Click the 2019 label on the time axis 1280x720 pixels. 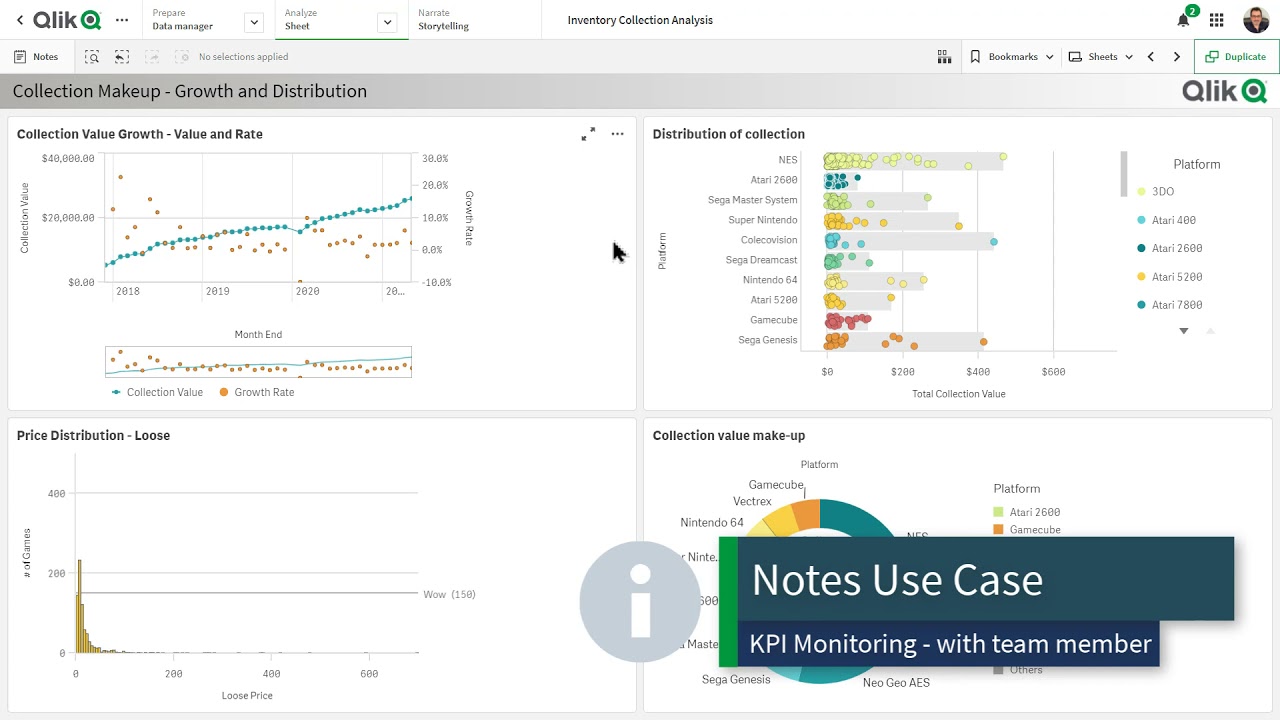(217, 292)
